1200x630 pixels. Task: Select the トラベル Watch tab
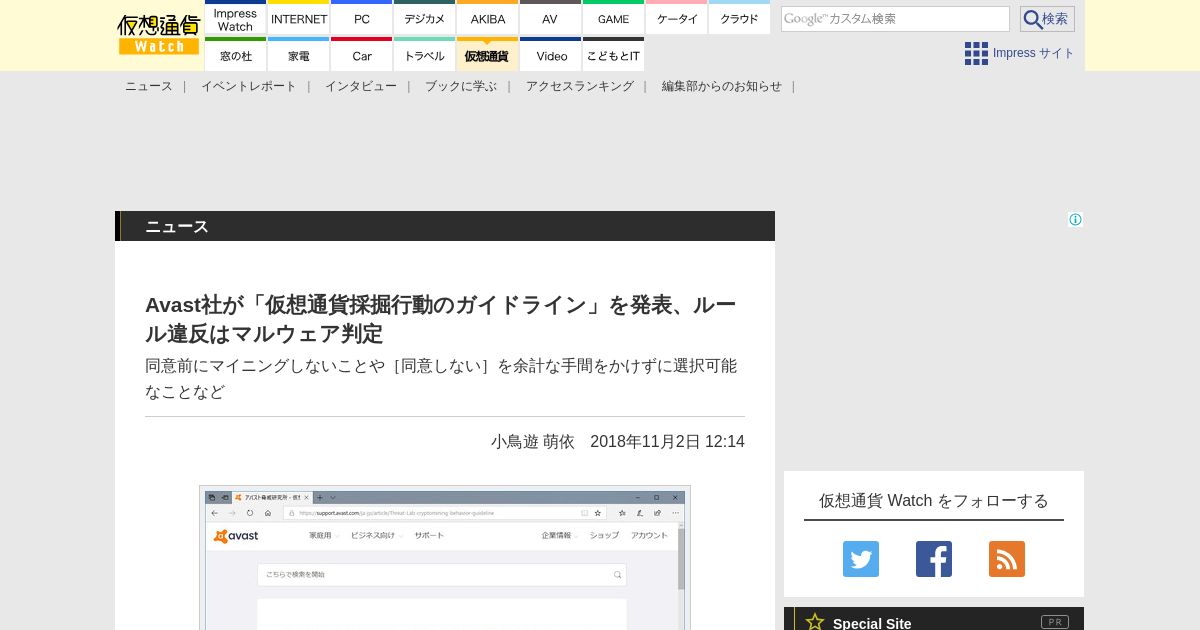coord(425,55)
